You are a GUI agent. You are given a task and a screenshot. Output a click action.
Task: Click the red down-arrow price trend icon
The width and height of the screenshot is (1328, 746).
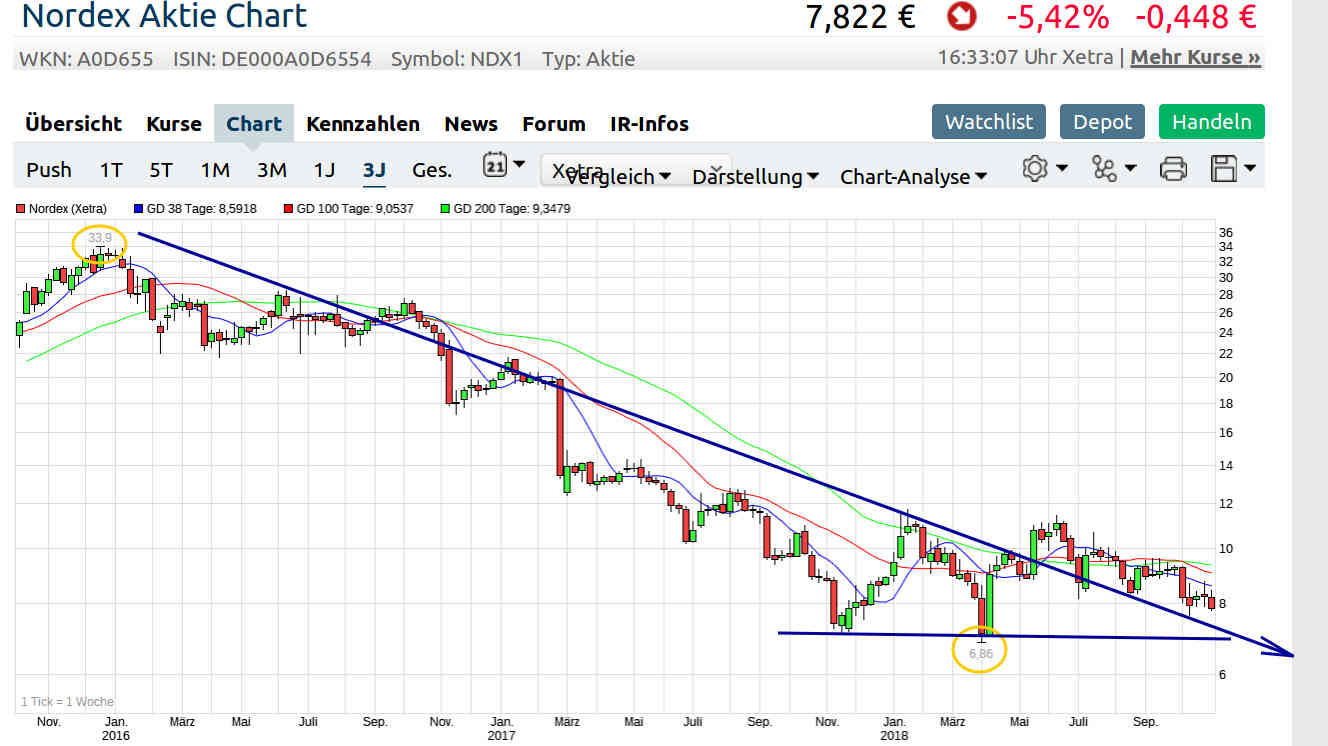(x=961, y=17)
